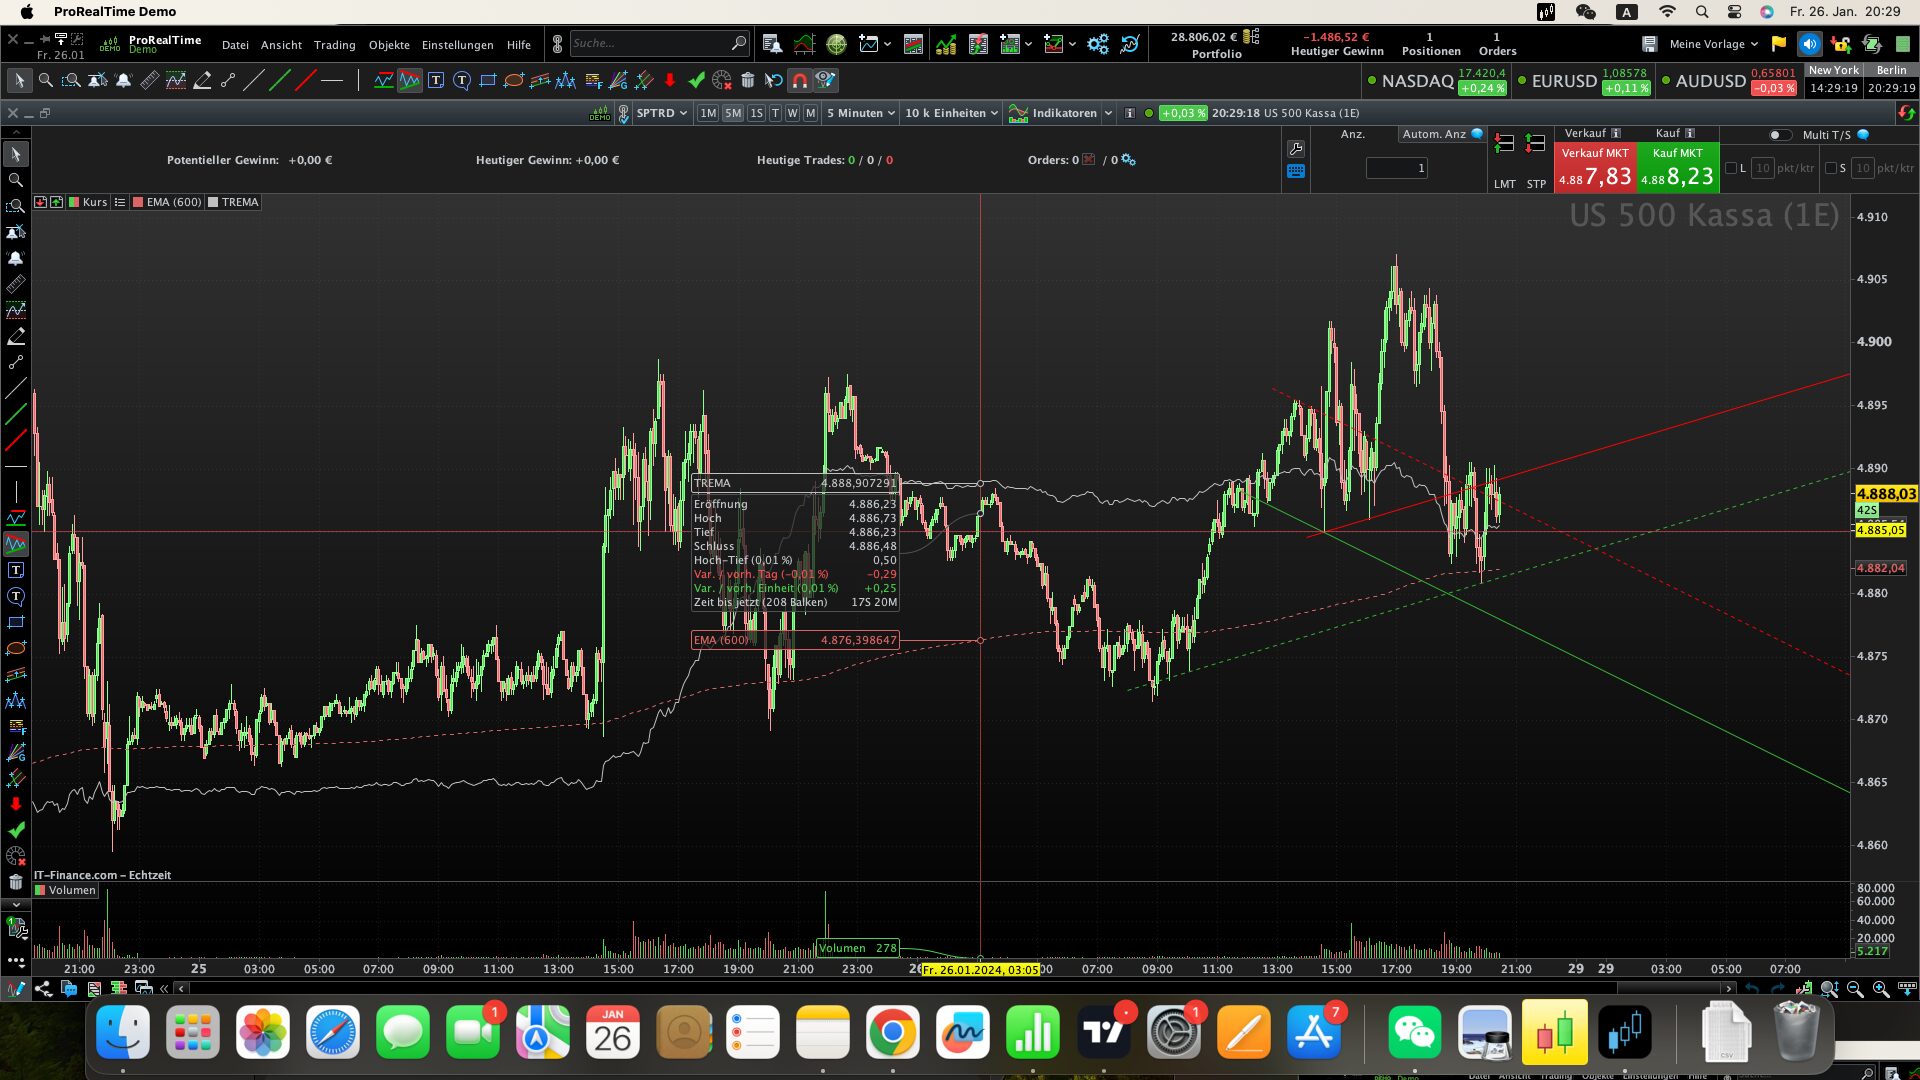Enable the S pkt/ktr checkbox

pyautogui.click(x=1831, y=168)
